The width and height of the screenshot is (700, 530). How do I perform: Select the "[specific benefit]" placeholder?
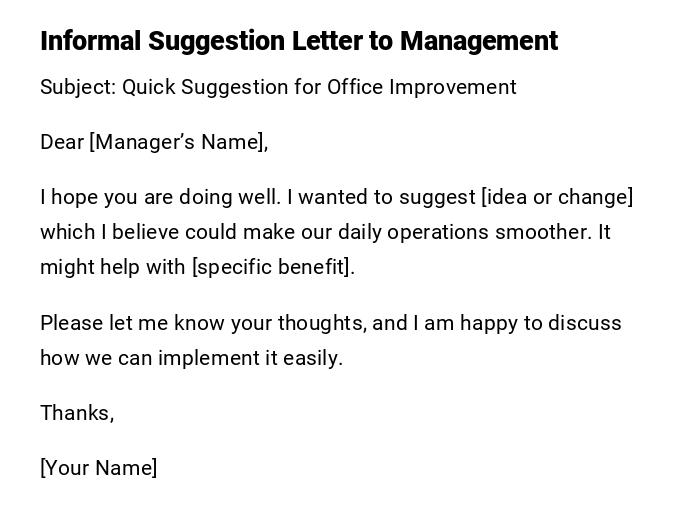tap(272, 267)
